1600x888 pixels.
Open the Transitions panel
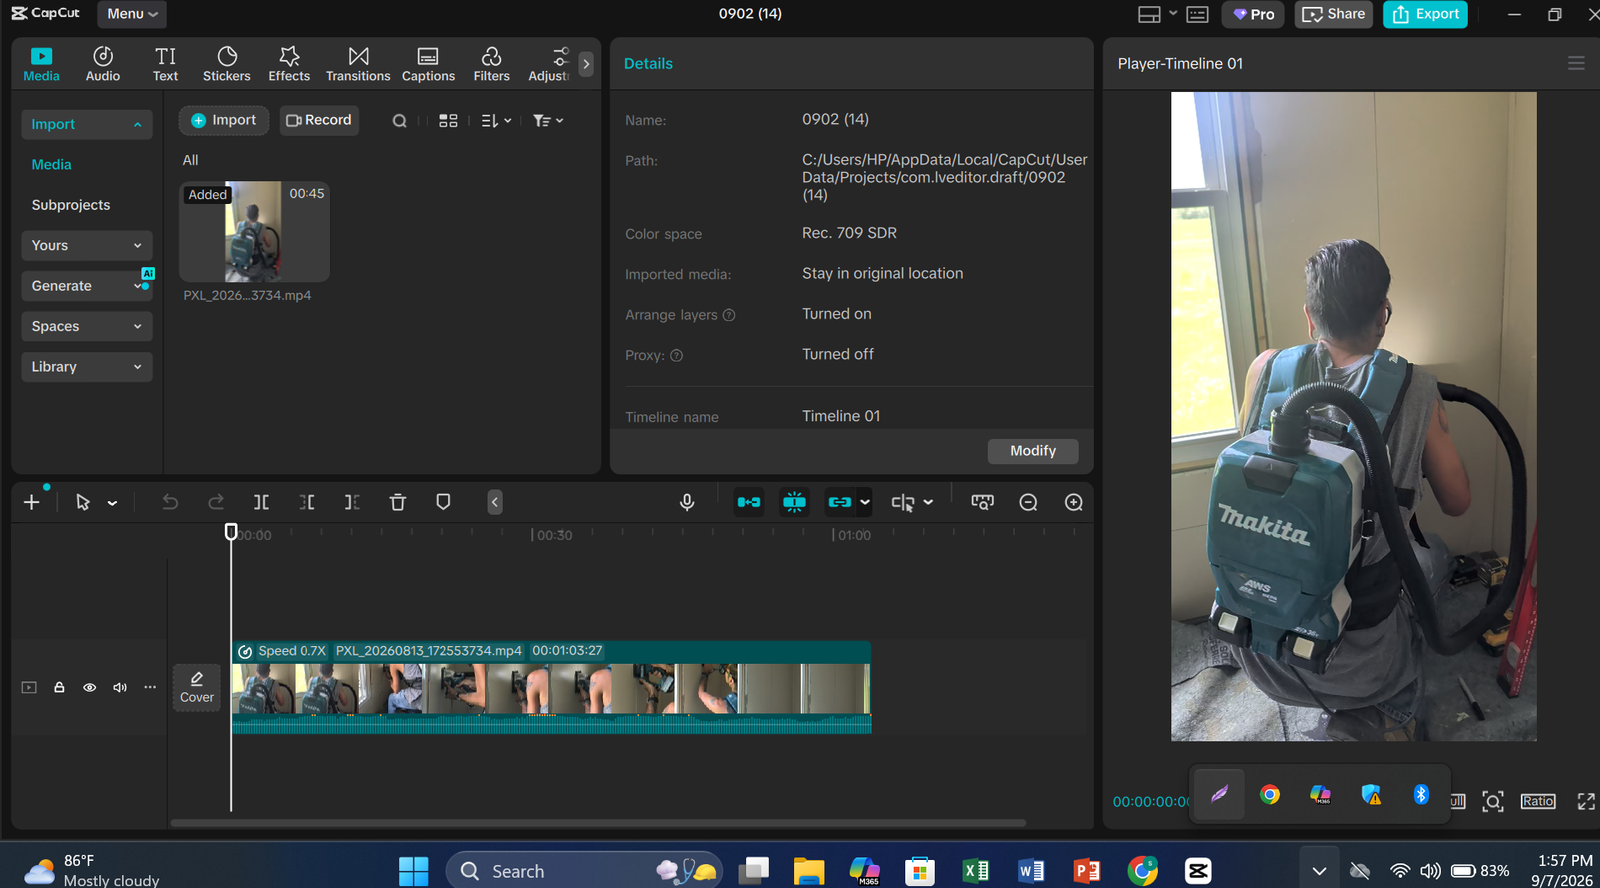pos(358,64)
